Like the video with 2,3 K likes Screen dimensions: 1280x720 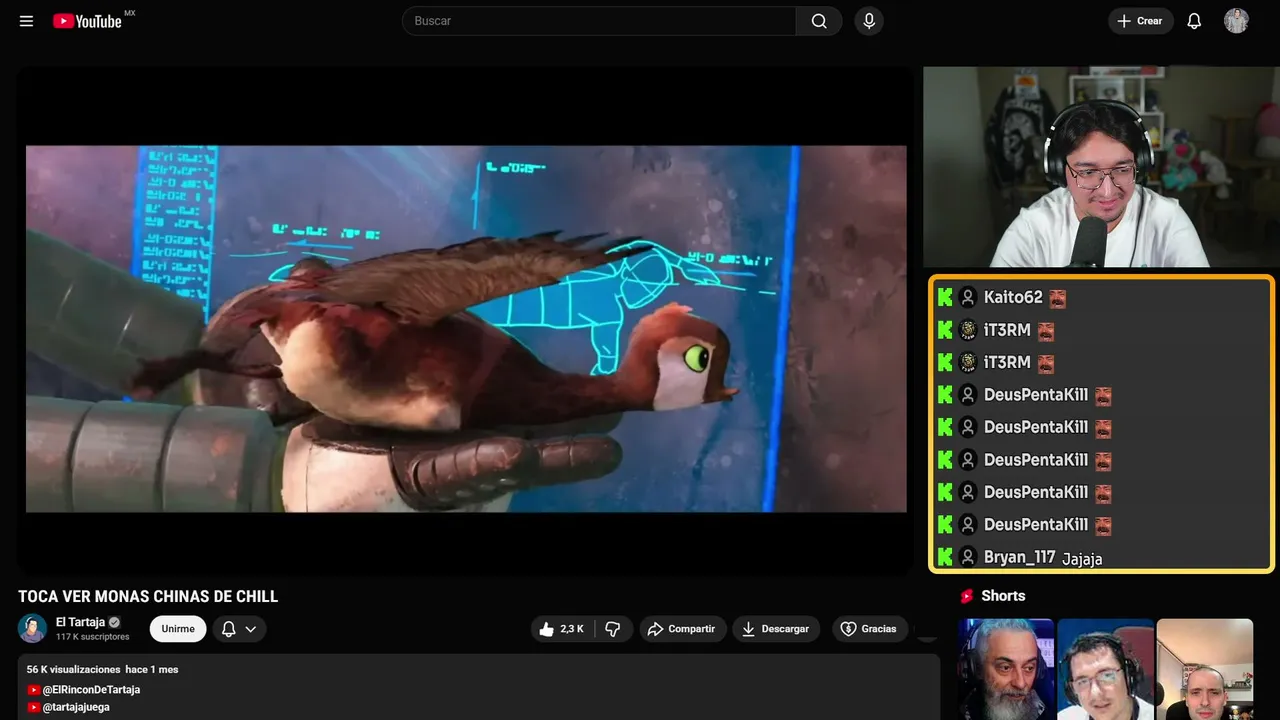coord(562,629)
